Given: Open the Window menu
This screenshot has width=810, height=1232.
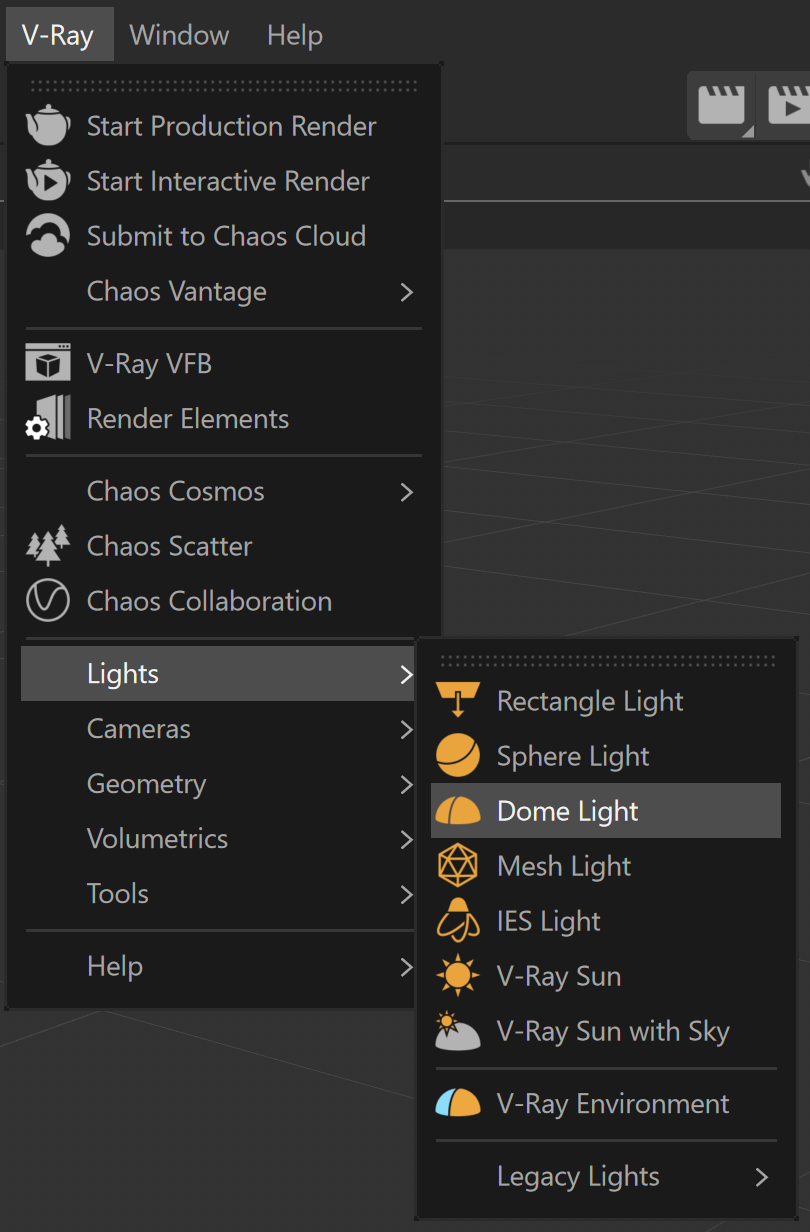Looking at the screenshot, I should click(179, 35).
